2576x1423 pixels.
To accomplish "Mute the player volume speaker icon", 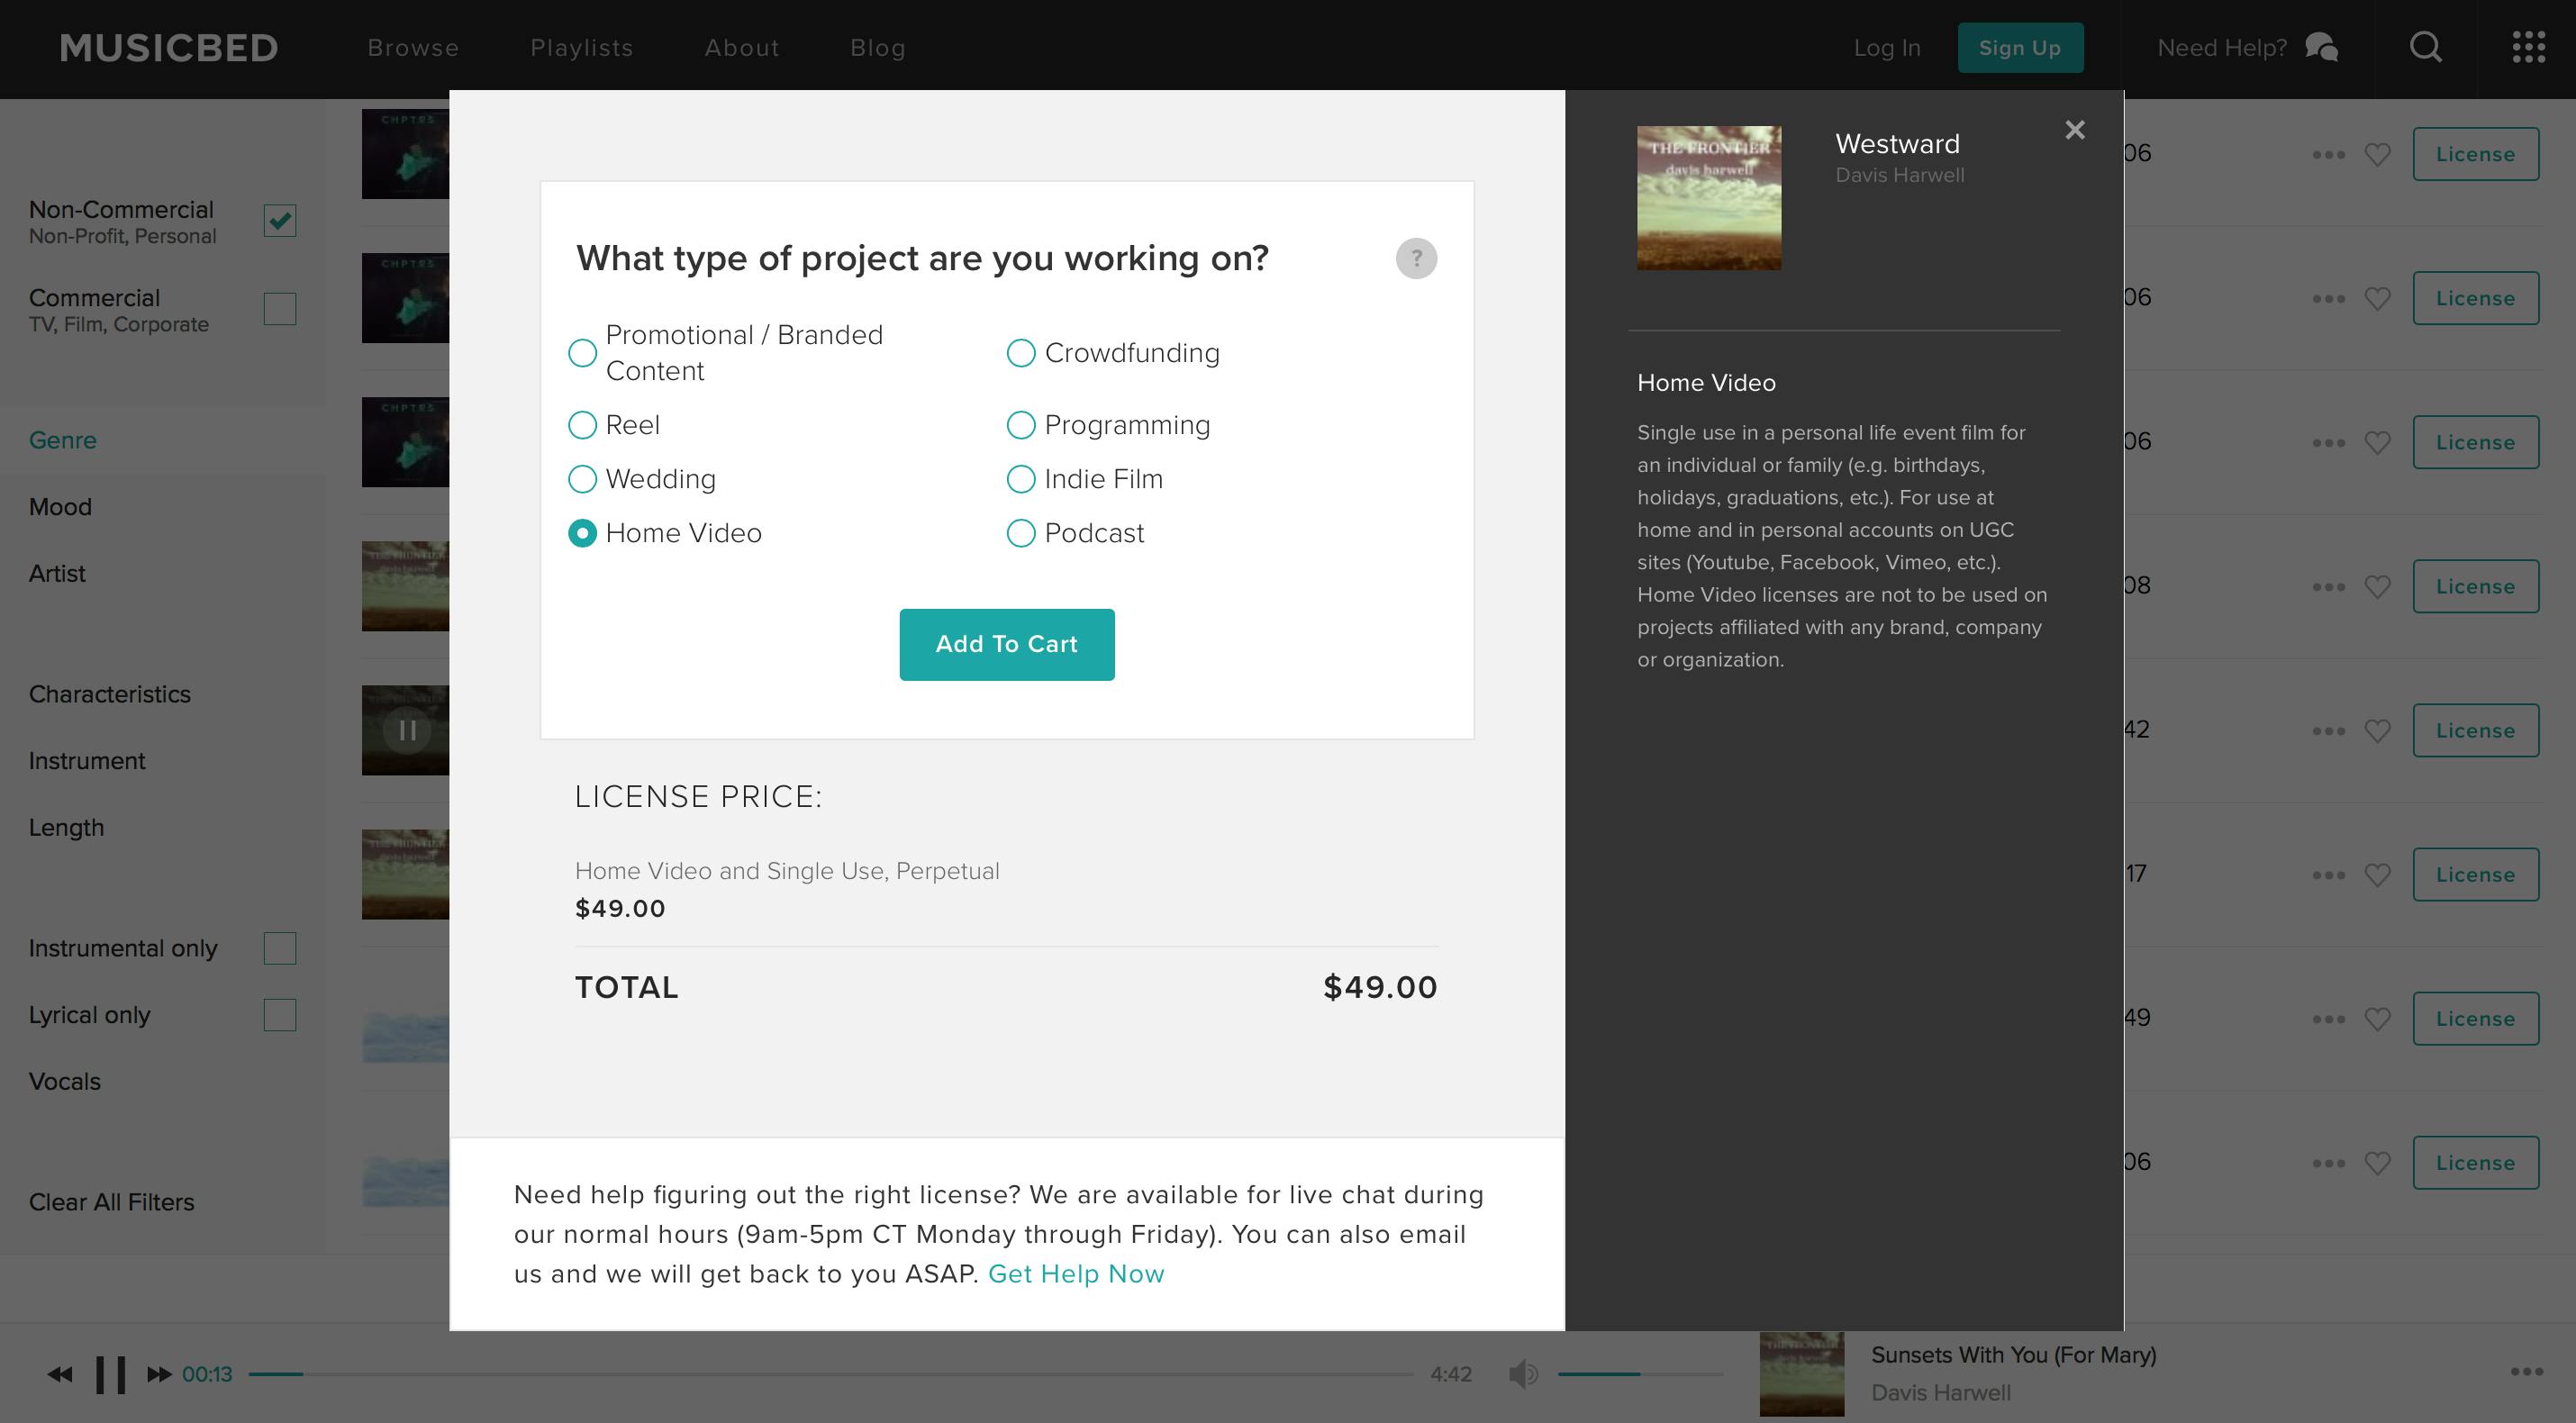I will pyautogui.click(x=1523, y=1374).
